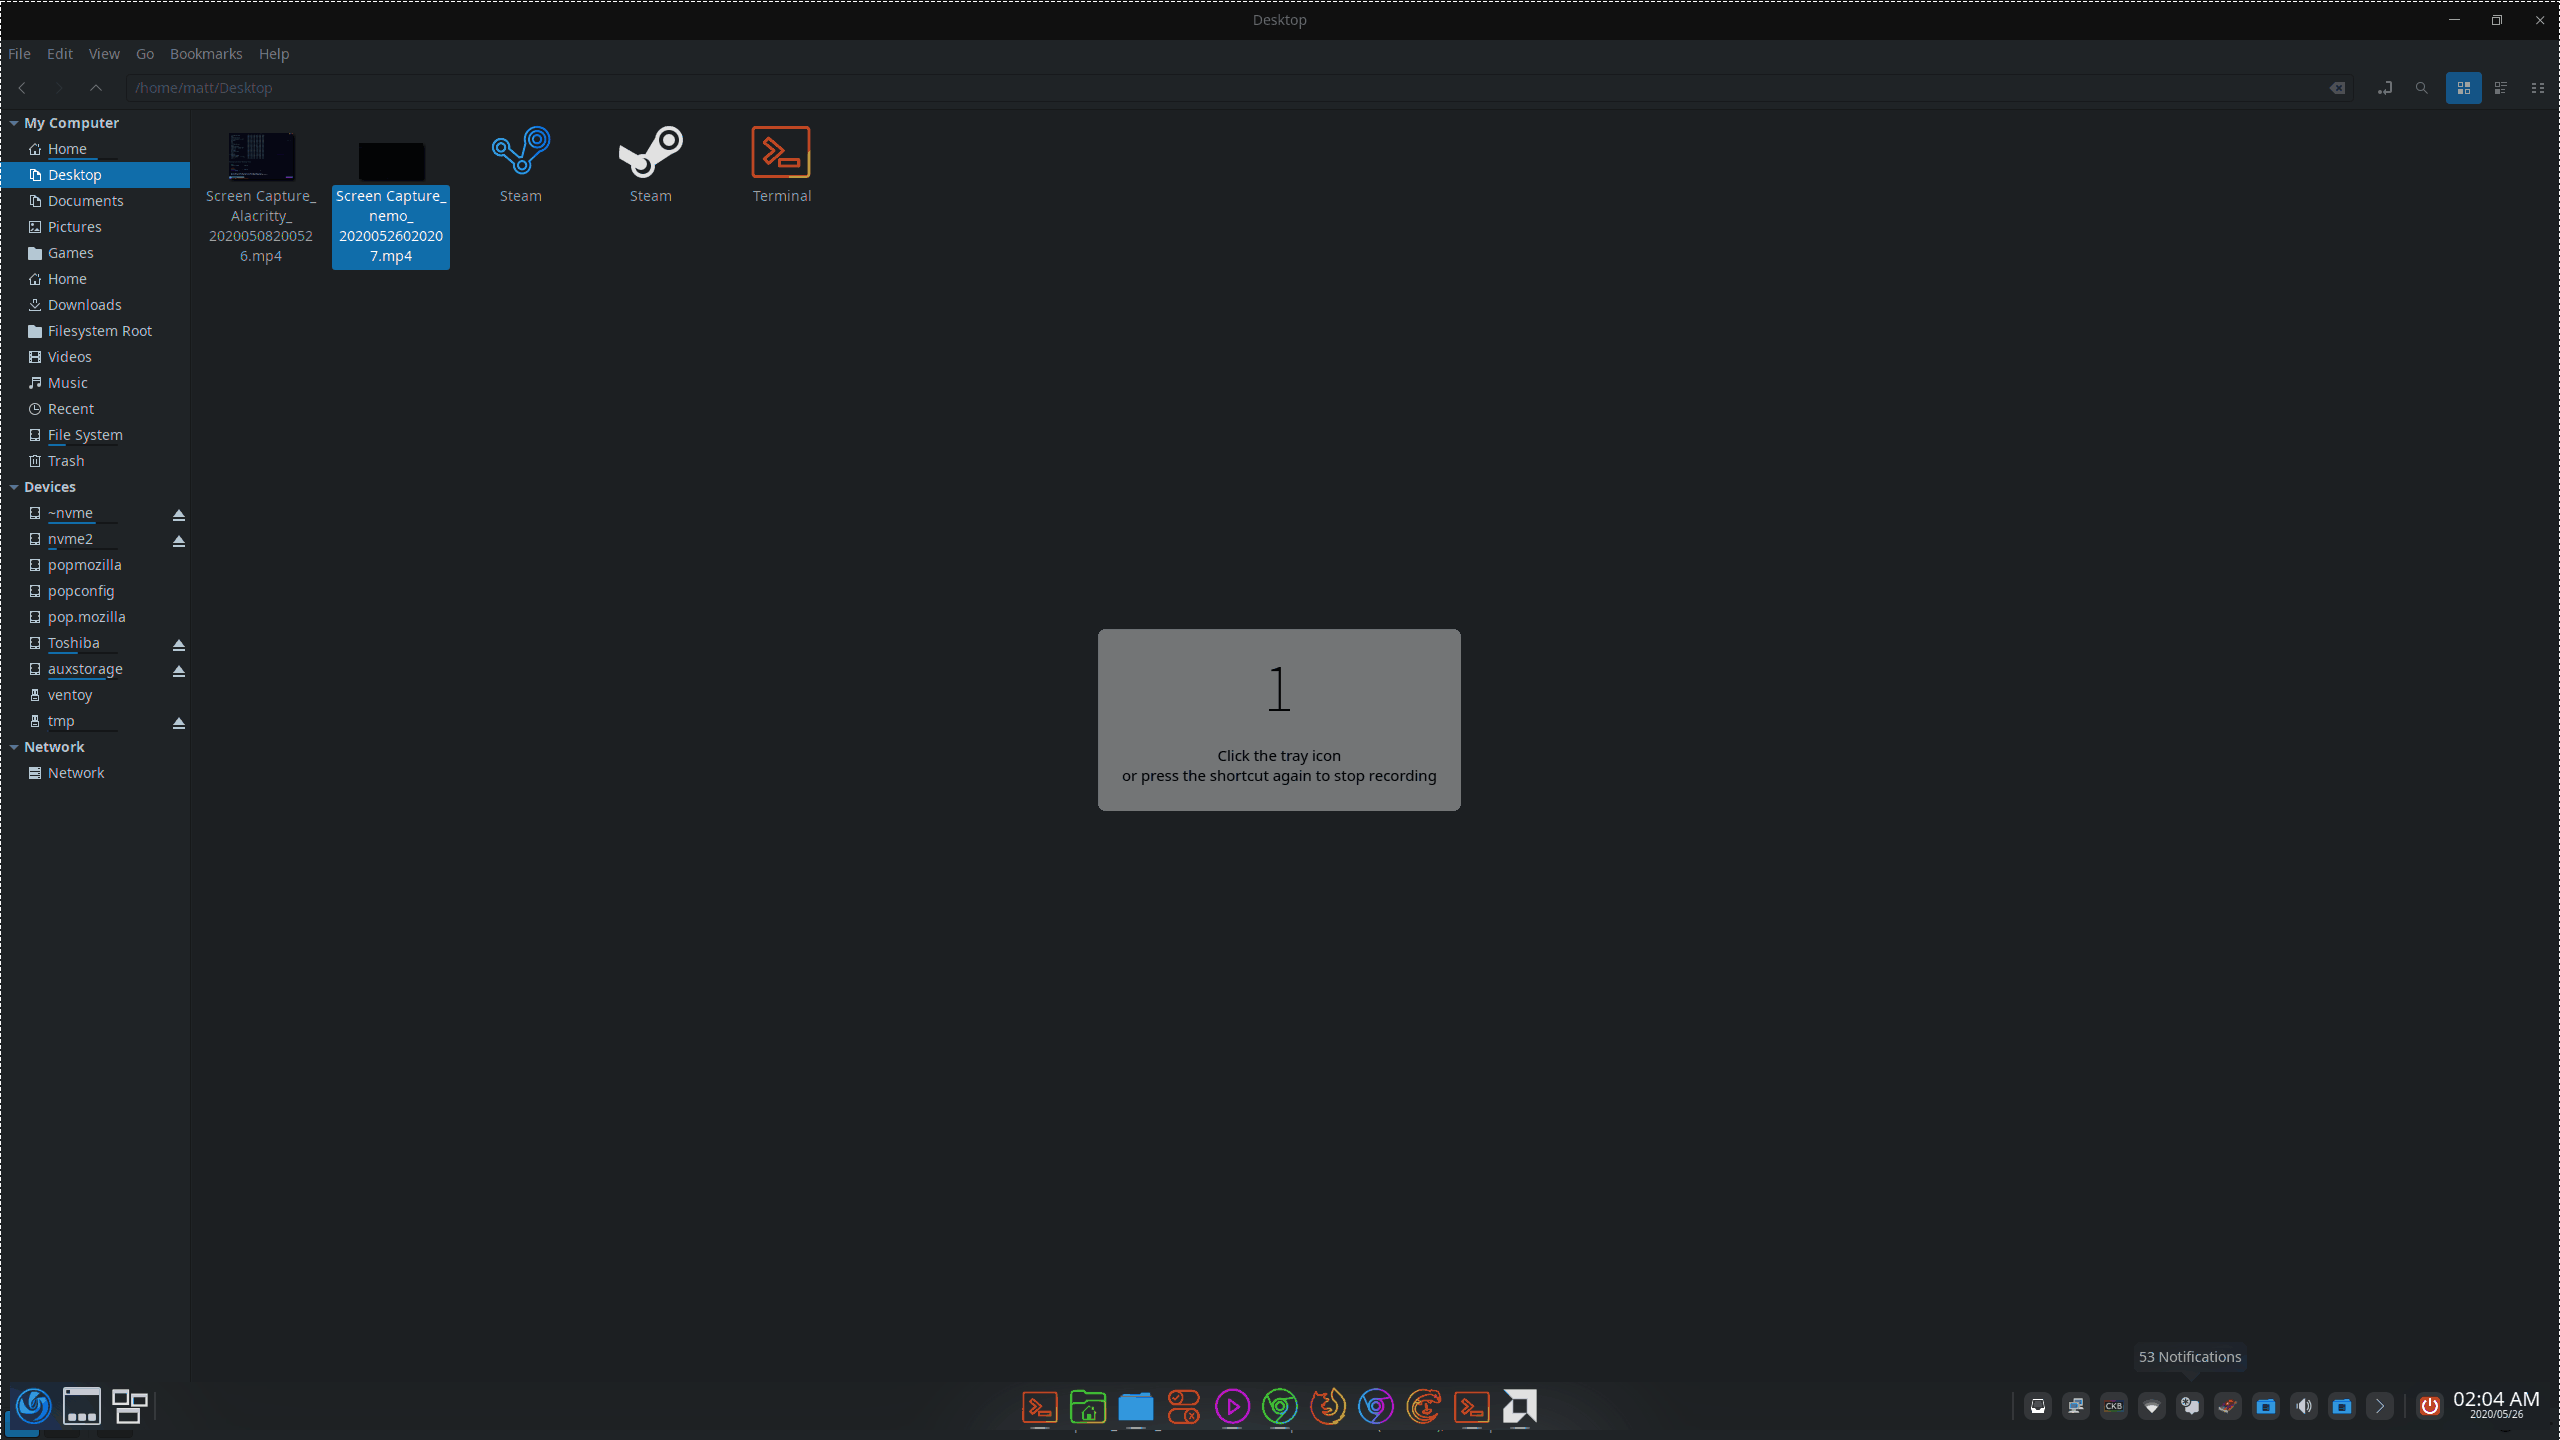Open the purple media player in taskbar

pos(1232,1407)
